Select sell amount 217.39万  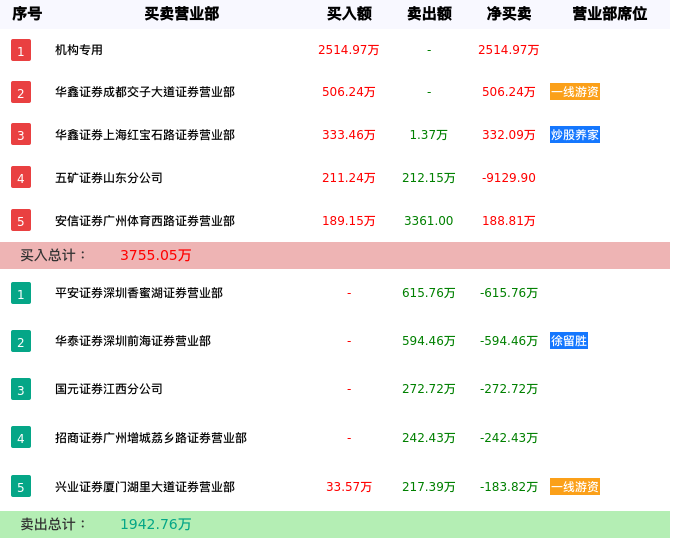click(x=429, y=487)
